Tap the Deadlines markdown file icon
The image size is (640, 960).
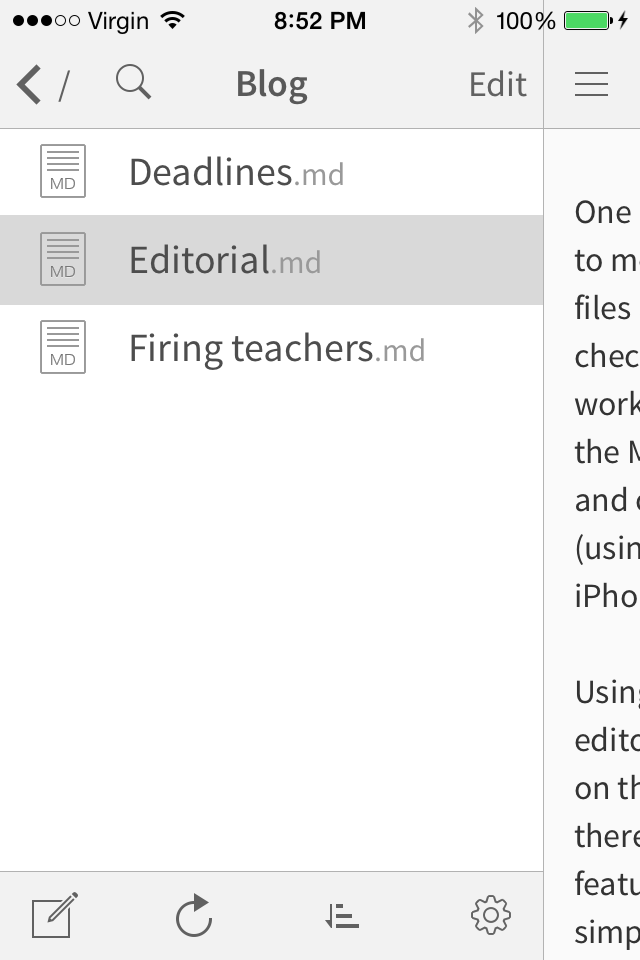tap(63, 171)
